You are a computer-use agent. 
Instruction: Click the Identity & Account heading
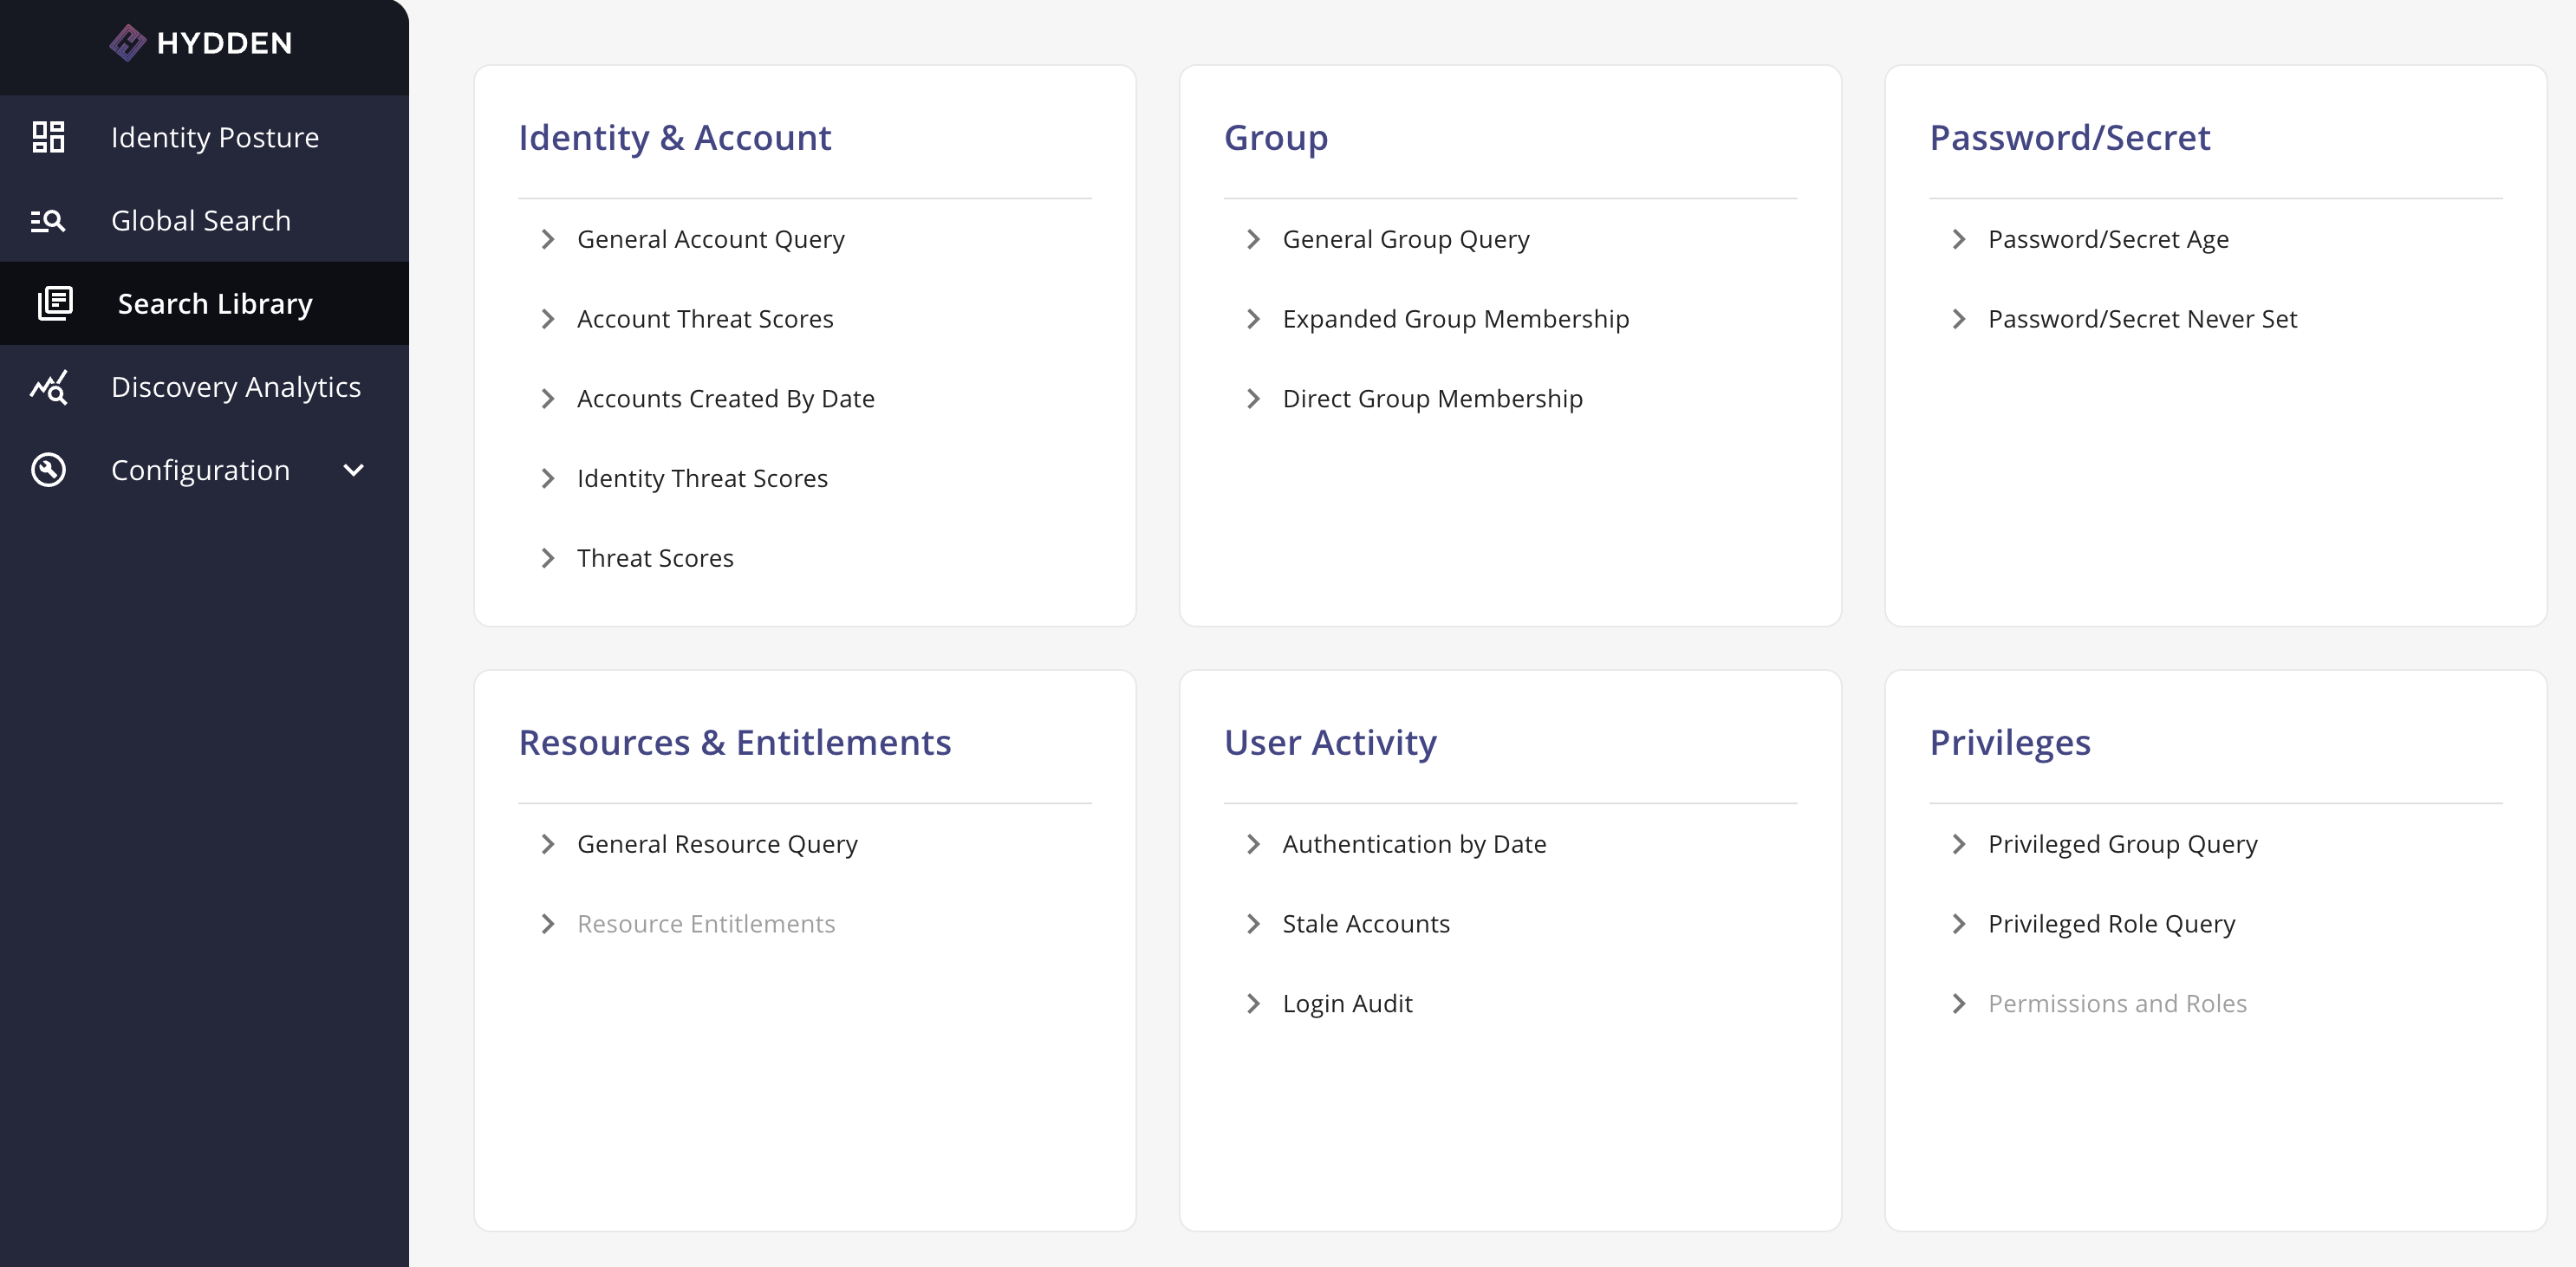point(674,137)
